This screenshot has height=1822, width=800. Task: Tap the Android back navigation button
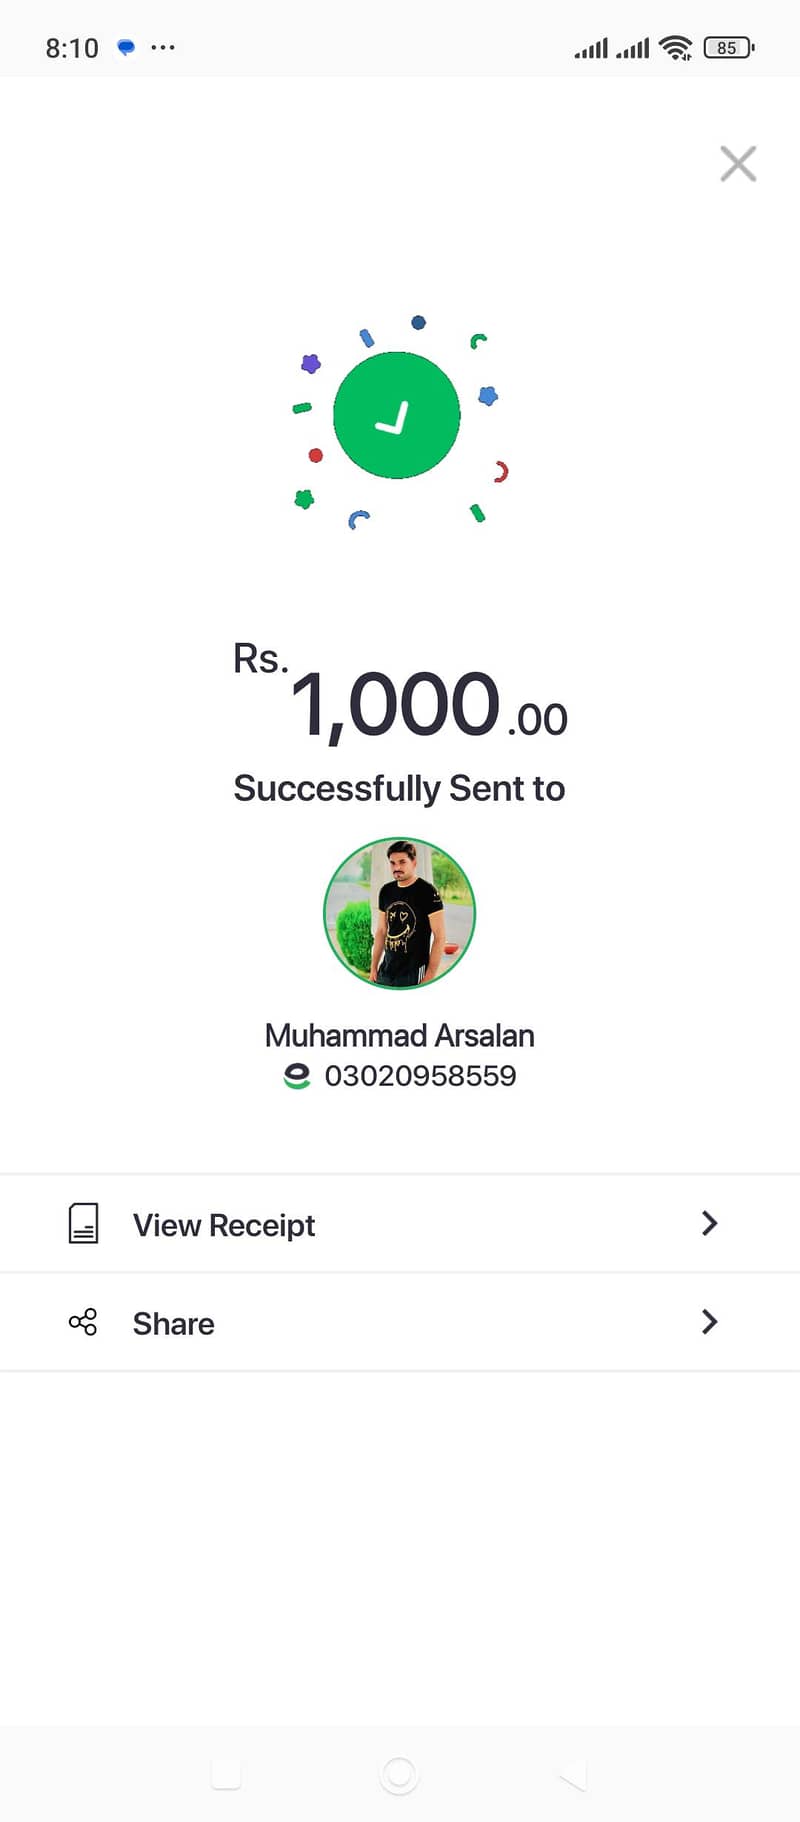coord(572,1775)
